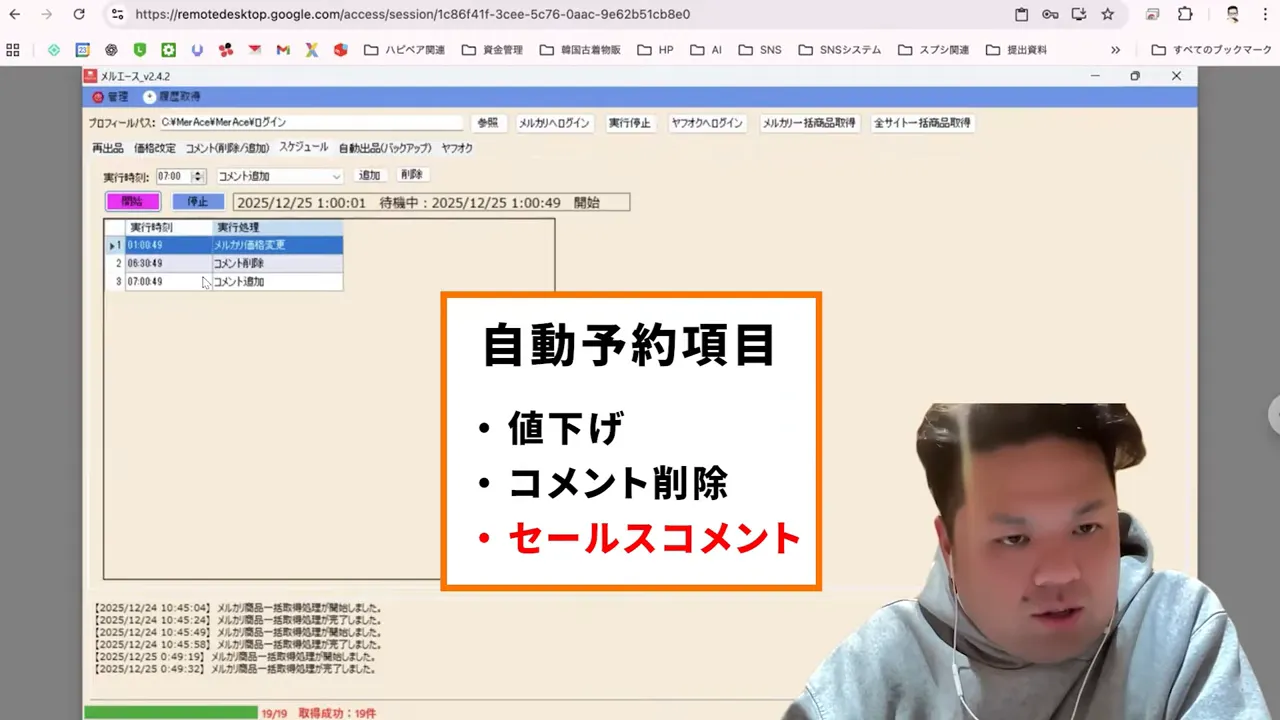1280x720 pixels.
Task: Bookmark this page with the star icon
Action: [1108, 14]
